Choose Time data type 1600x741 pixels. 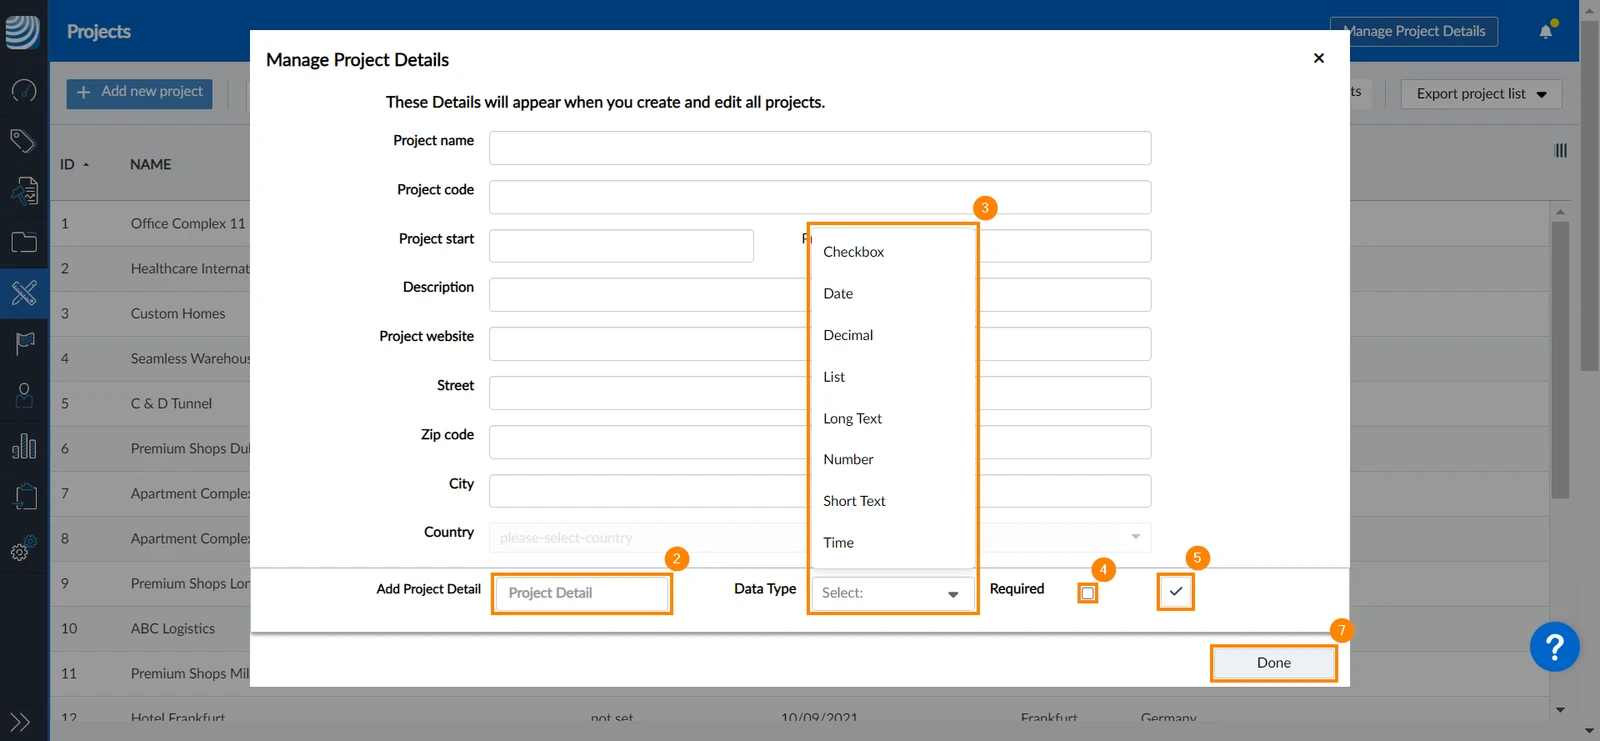[892, 543]
